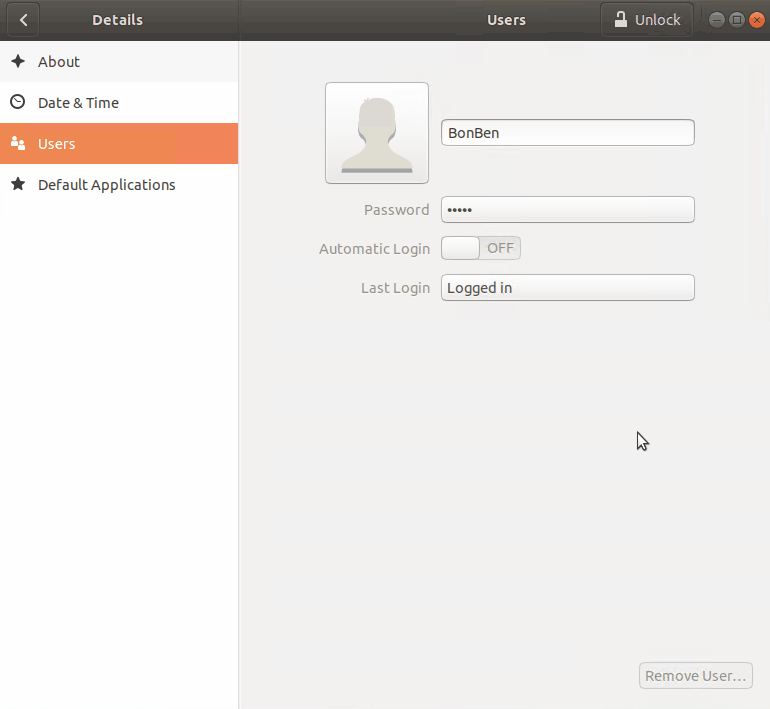
Task: Unlock user settings with the Unlock button
Action: point(647,20)
